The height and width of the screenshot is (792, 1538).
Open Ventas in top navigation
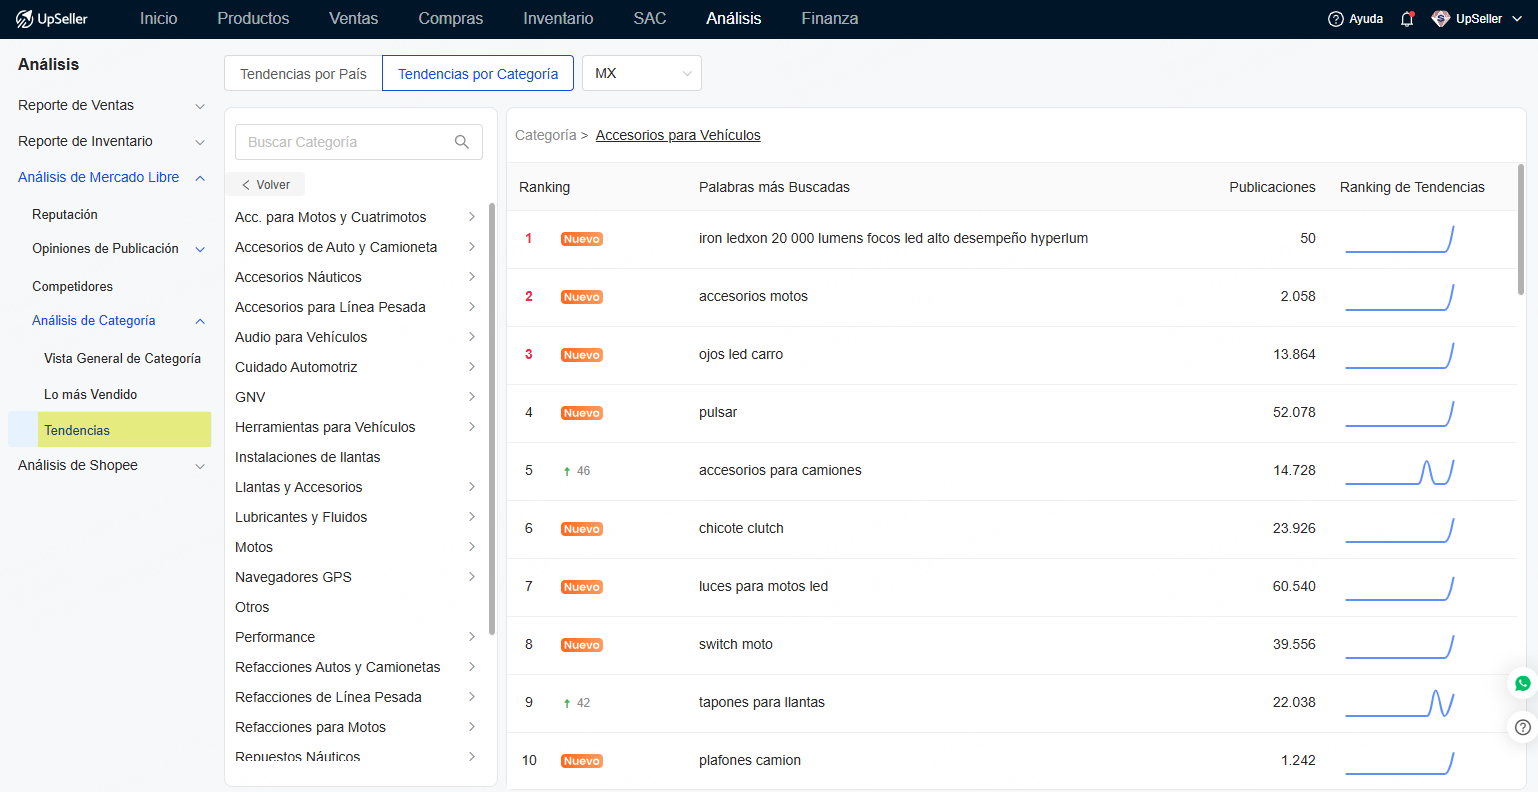pos(354,19)
